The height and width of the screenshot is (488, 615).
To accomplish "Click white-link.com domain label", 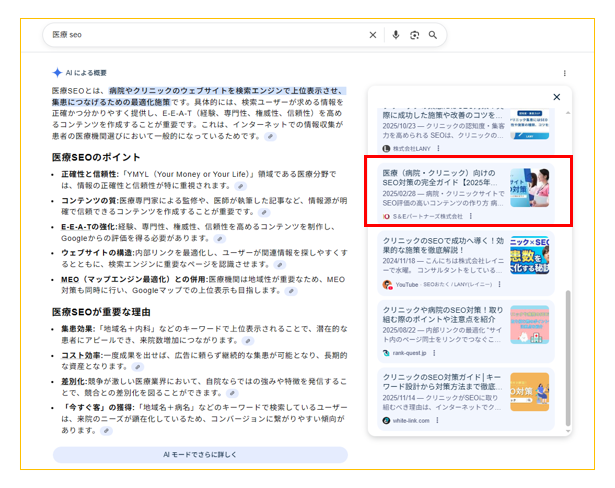I will (411, 421).
